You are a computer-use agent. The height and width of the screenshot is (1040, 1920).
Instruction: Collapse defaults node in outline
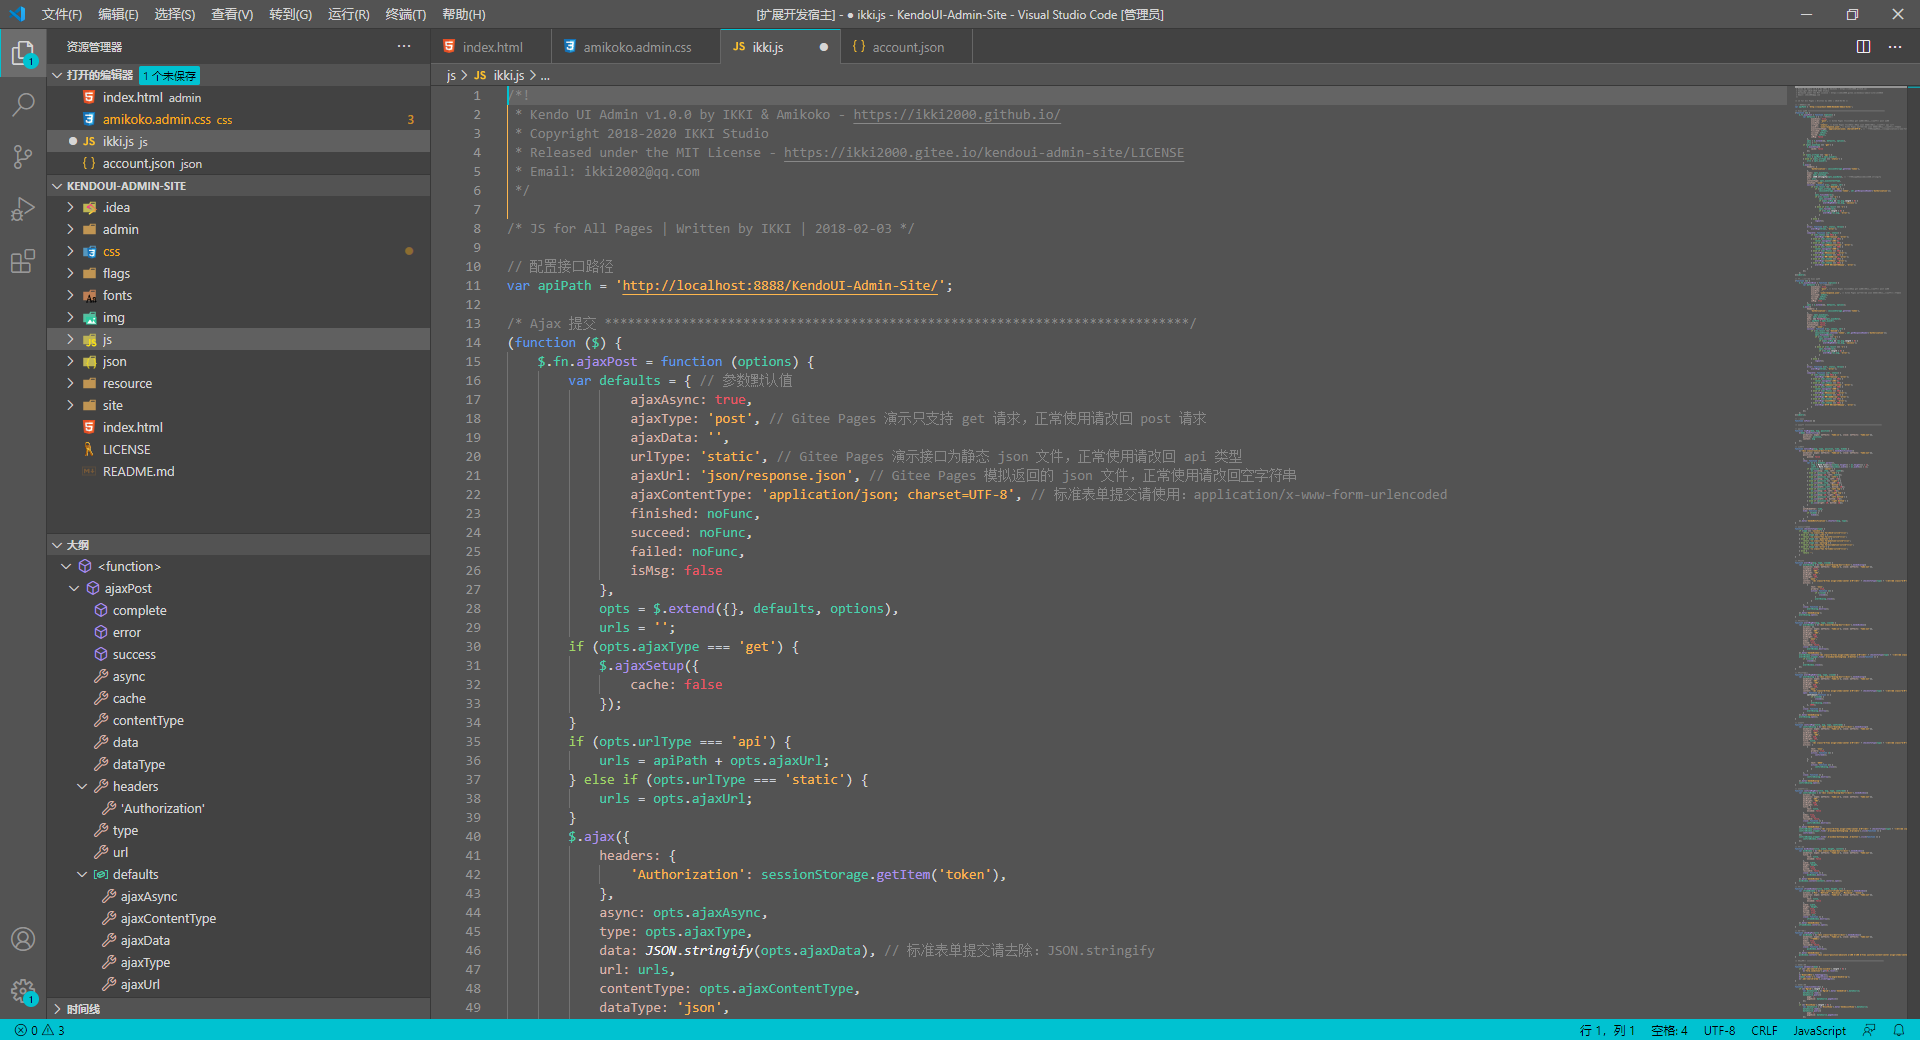(82, 874)
